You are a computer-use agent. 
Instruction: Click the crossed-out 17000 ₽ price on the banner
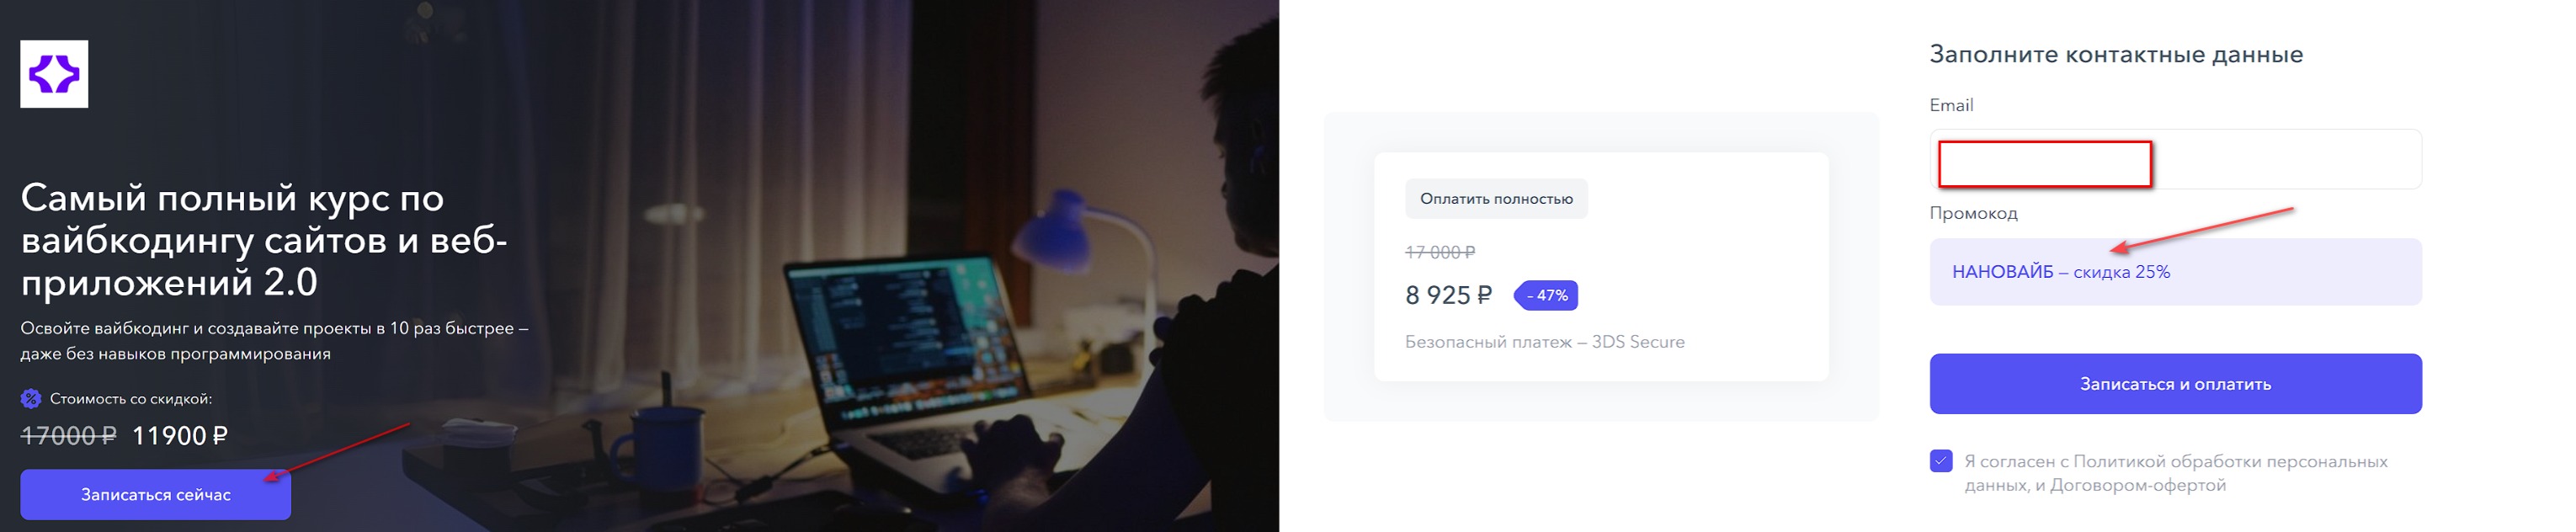coord(68,436)
